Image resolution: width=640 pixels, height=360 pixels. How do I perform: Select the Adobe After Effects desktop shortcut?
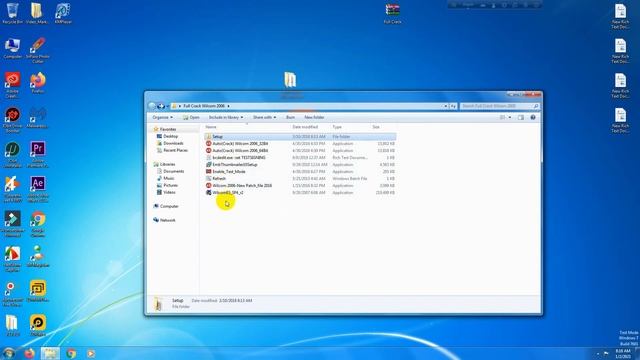[38, 189]
